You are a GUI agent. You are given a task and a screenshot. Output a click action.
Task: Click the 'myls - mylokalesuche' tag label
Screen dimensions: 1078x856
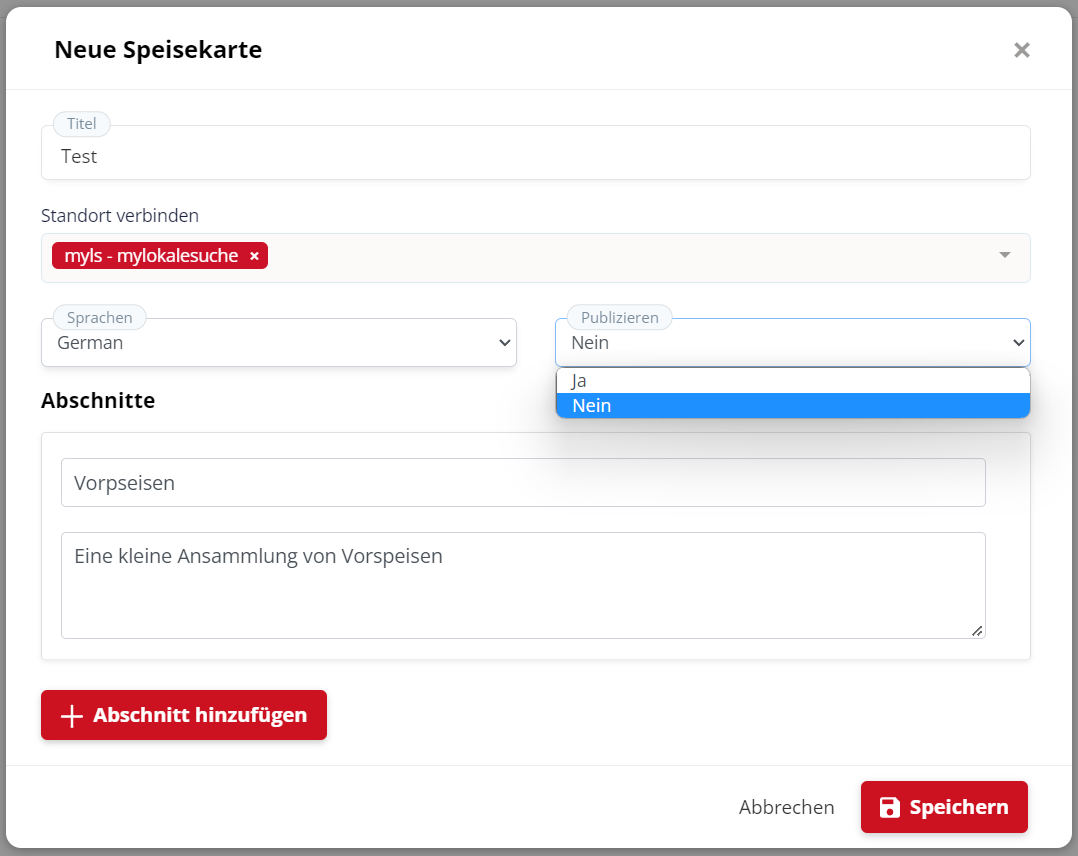[151, 256]
